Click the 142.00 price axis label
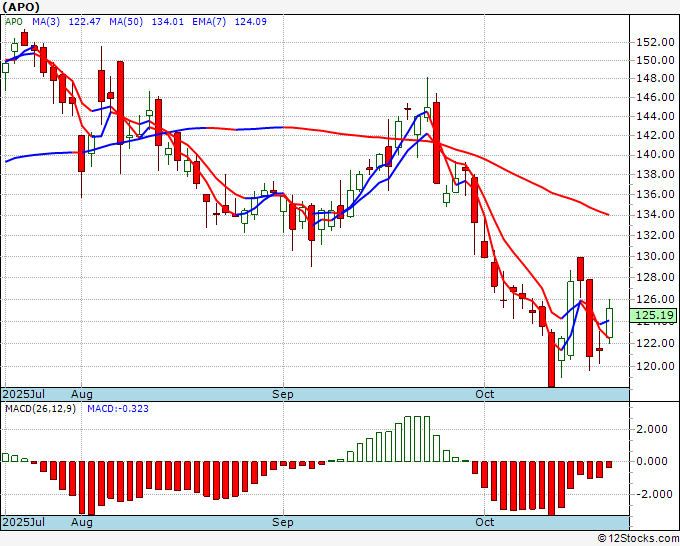 point(655,135)
